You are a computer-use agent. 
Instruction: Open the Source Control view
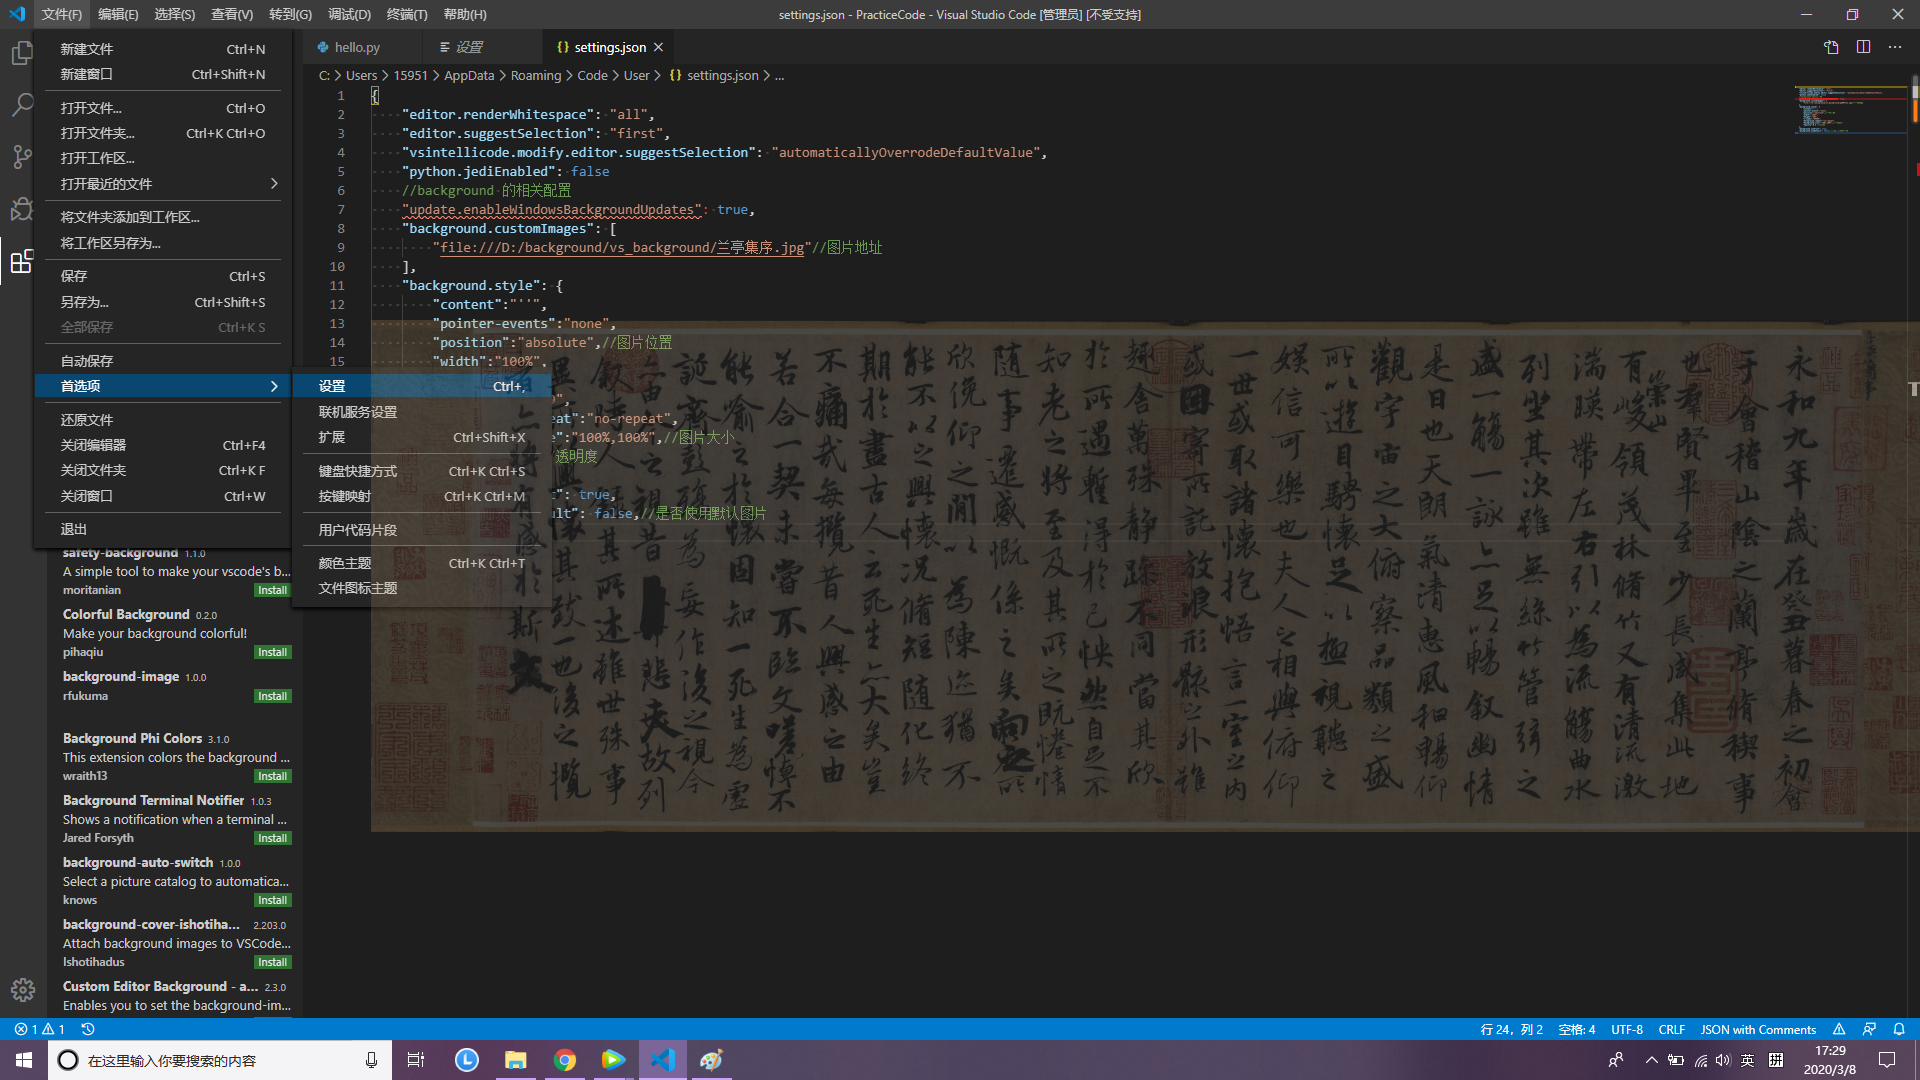22,156
